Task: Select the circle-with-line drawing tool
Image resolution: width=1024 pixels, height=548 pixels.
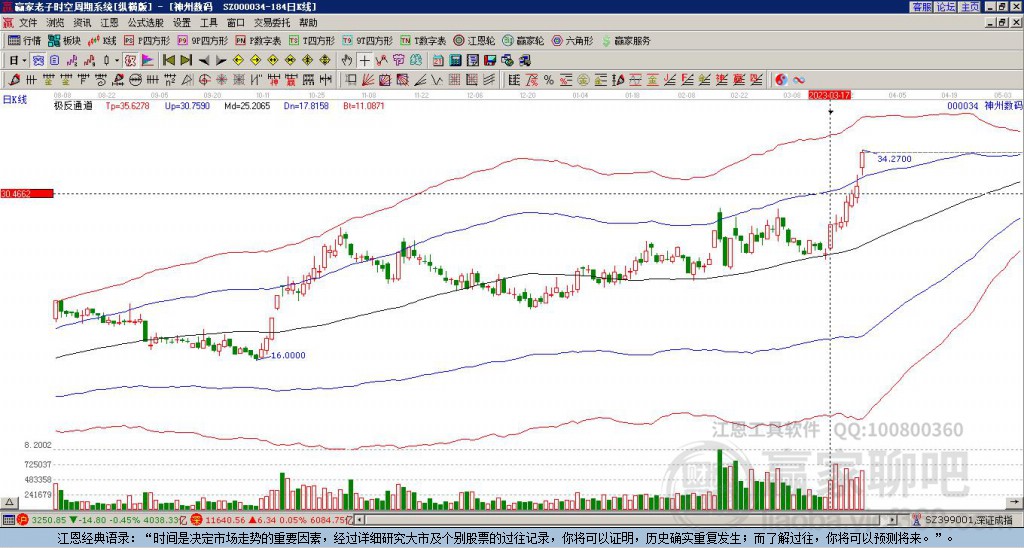Action: (x=135, y=80)
